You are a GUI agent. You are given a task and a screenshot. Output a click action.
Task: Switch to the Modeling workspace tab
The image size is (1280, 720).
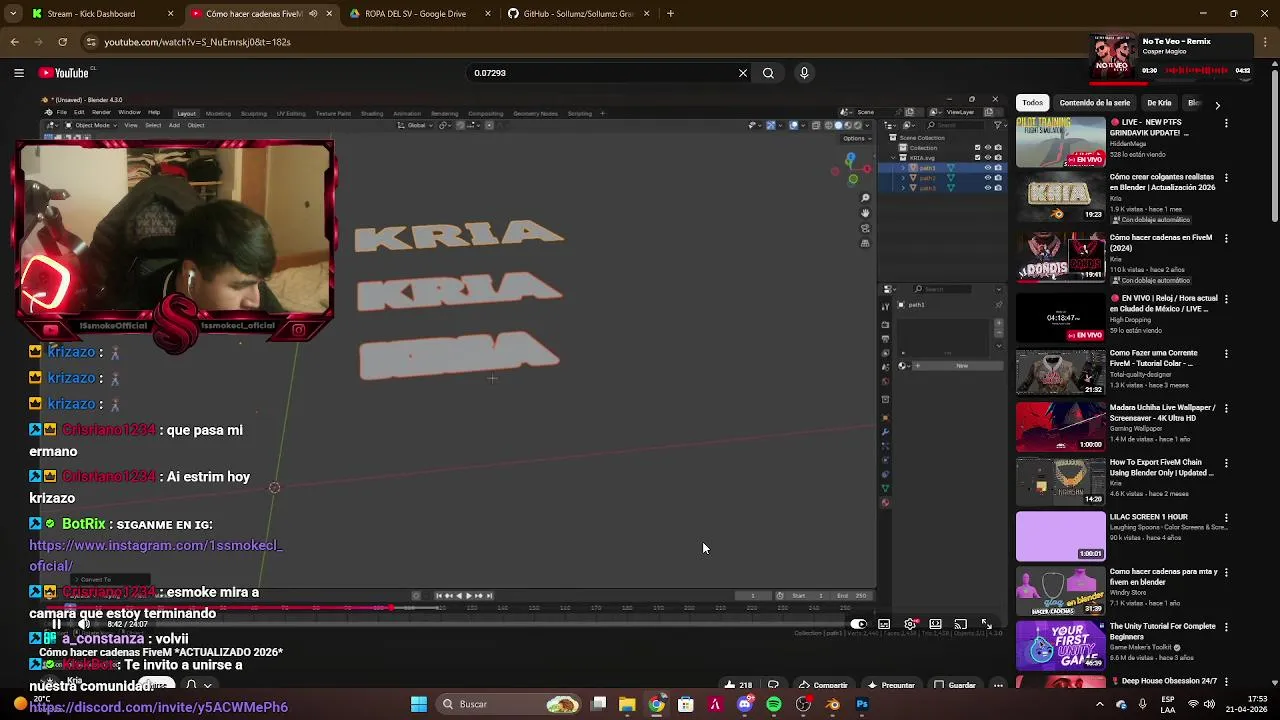(217, 113)
